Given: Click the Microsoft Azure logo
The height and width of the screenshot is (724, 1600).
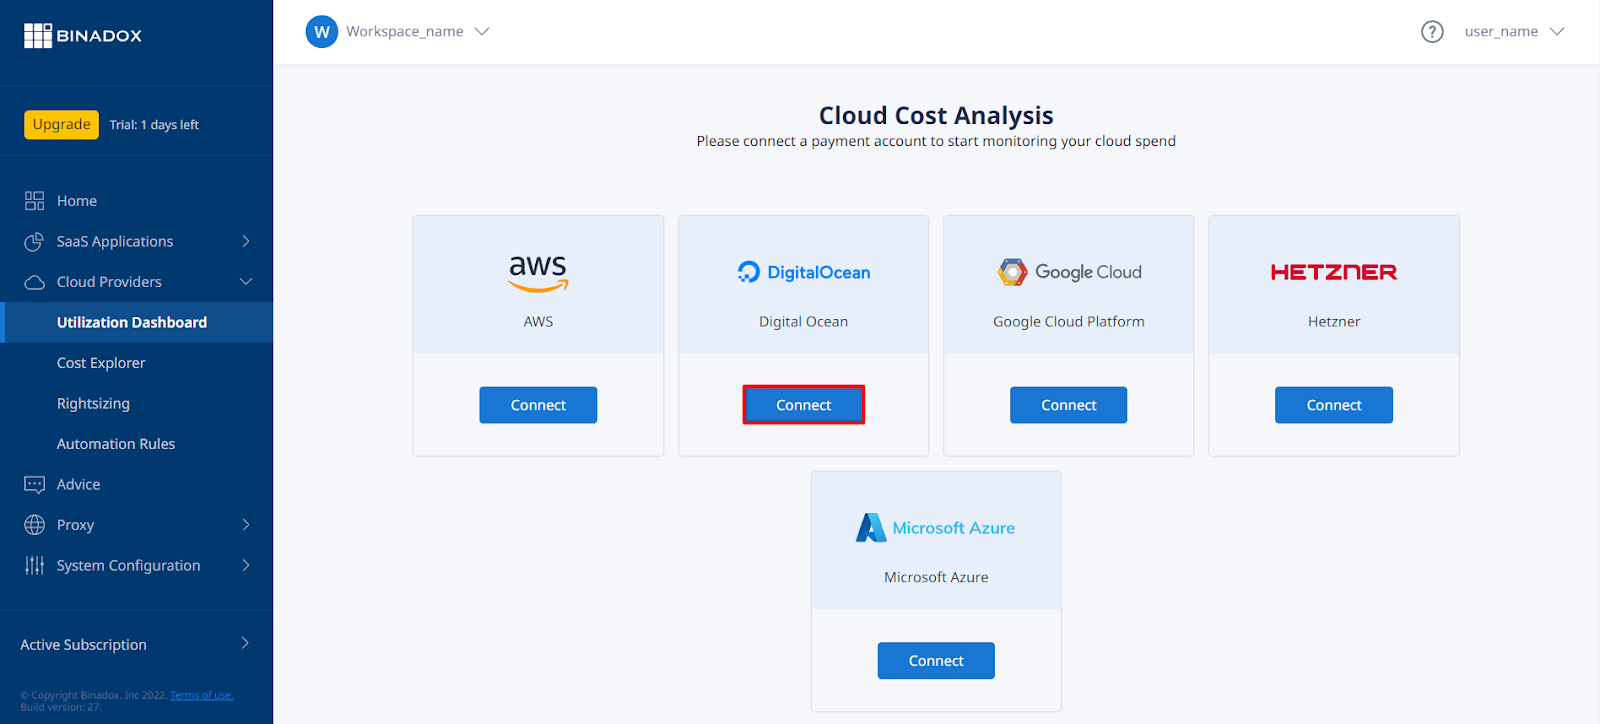Looking at the screenshot, I should pos(936,528).
